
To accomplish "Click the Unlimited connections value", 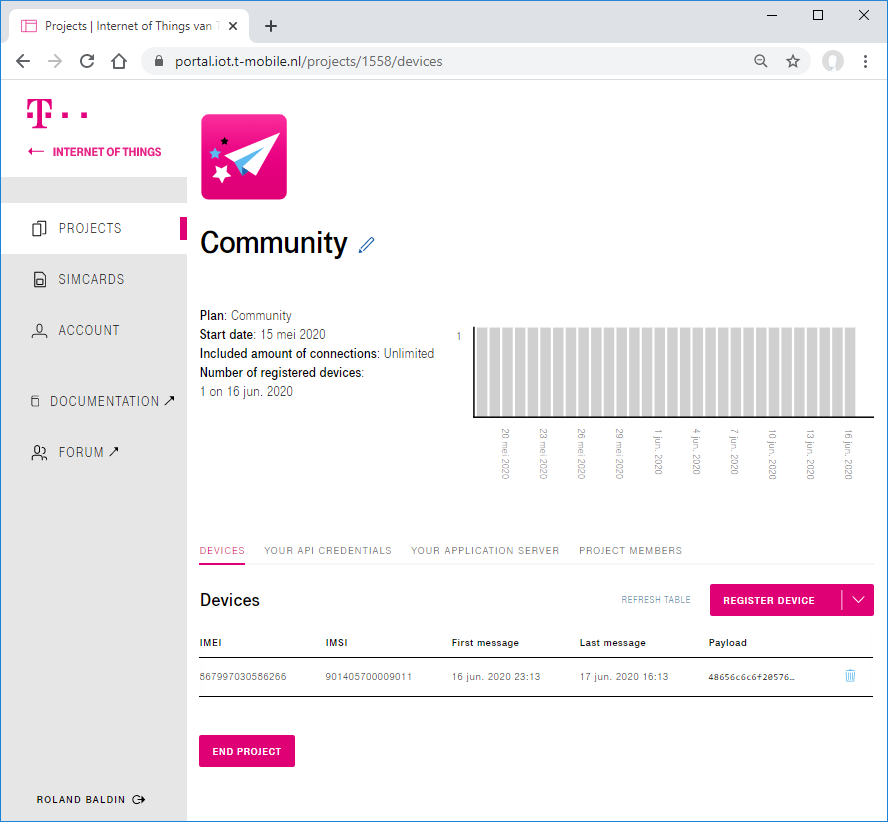I will (x=409, y=353).
